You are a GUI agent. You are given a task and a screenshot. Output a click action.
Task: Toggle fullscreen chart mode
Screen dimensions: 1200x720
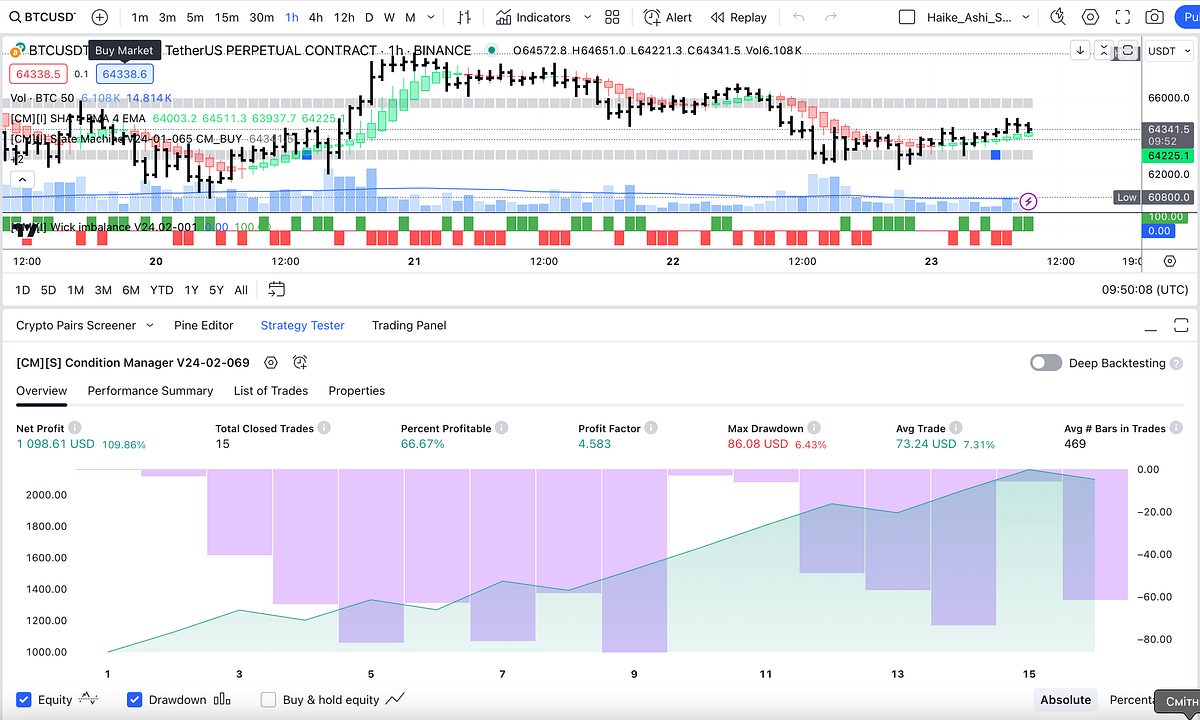coord(1122,17)
